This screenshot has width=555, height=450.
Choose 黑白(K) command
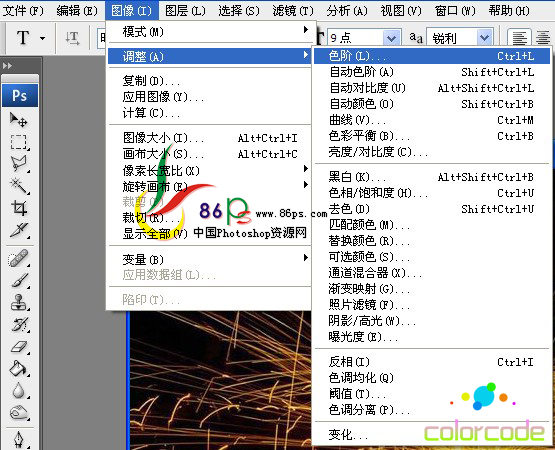pyautogui.click(x=431, y=177)
